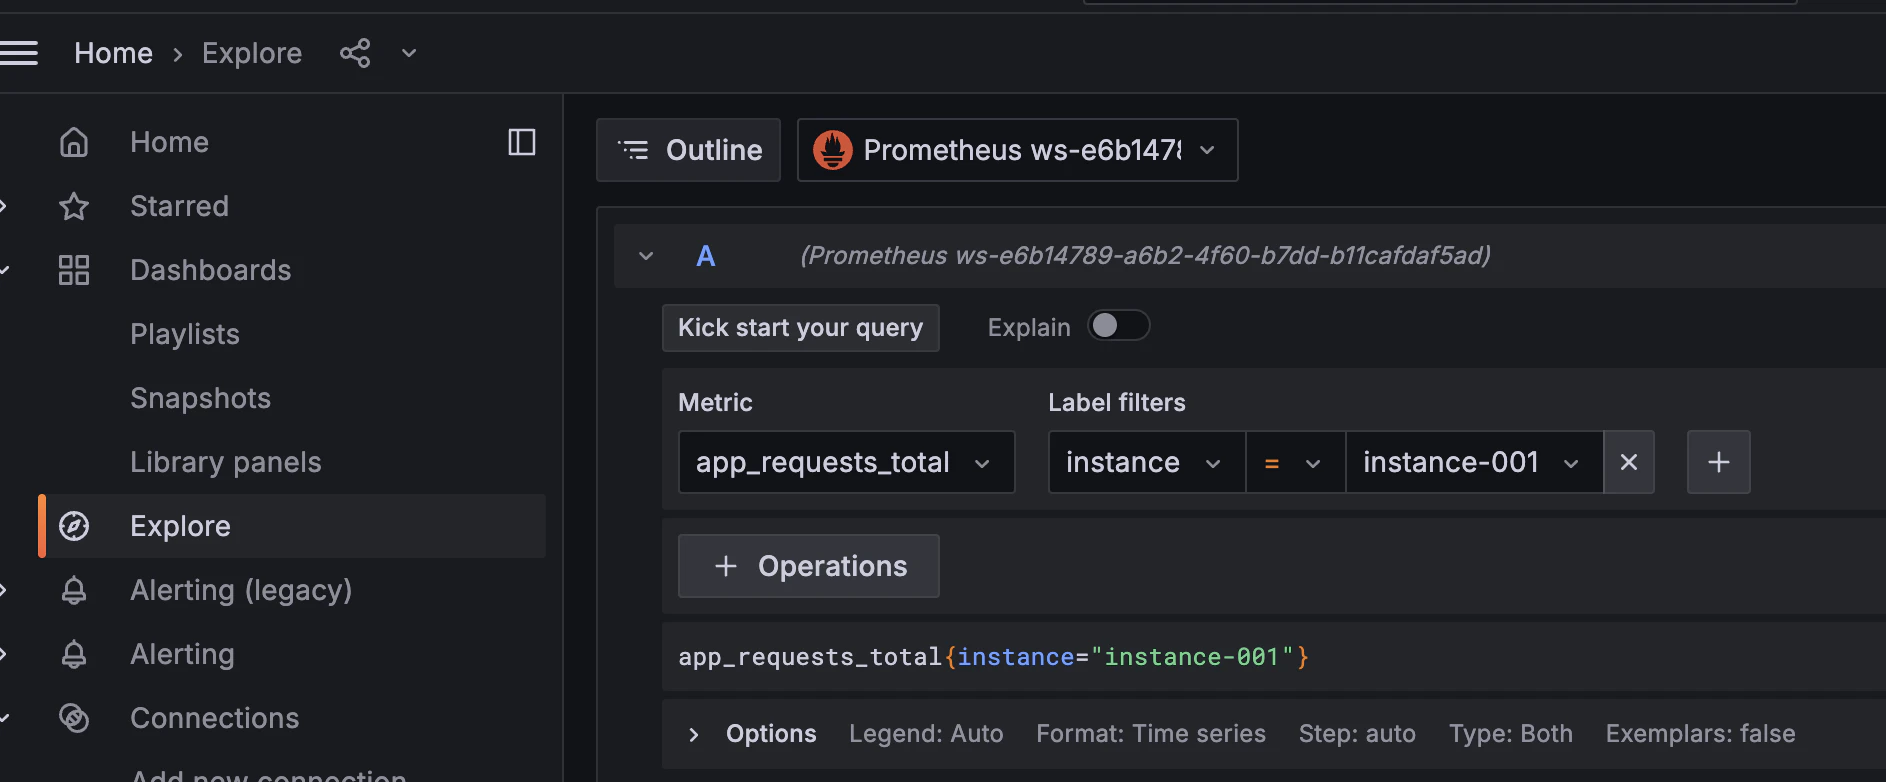Click the Explore breadcrumb
Screen dimensions: 1886x782
pyautogui.click(x=252, y=53)
